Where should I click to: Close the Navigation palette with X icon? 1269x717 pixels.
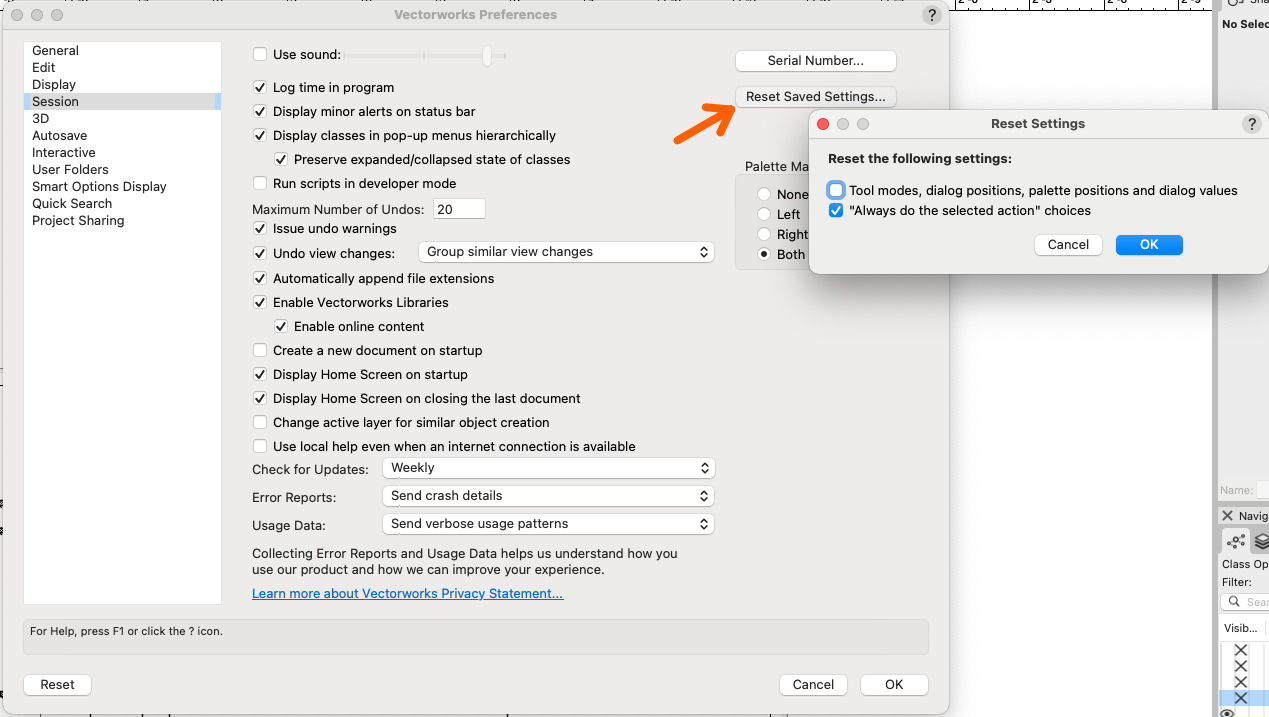1227,516
